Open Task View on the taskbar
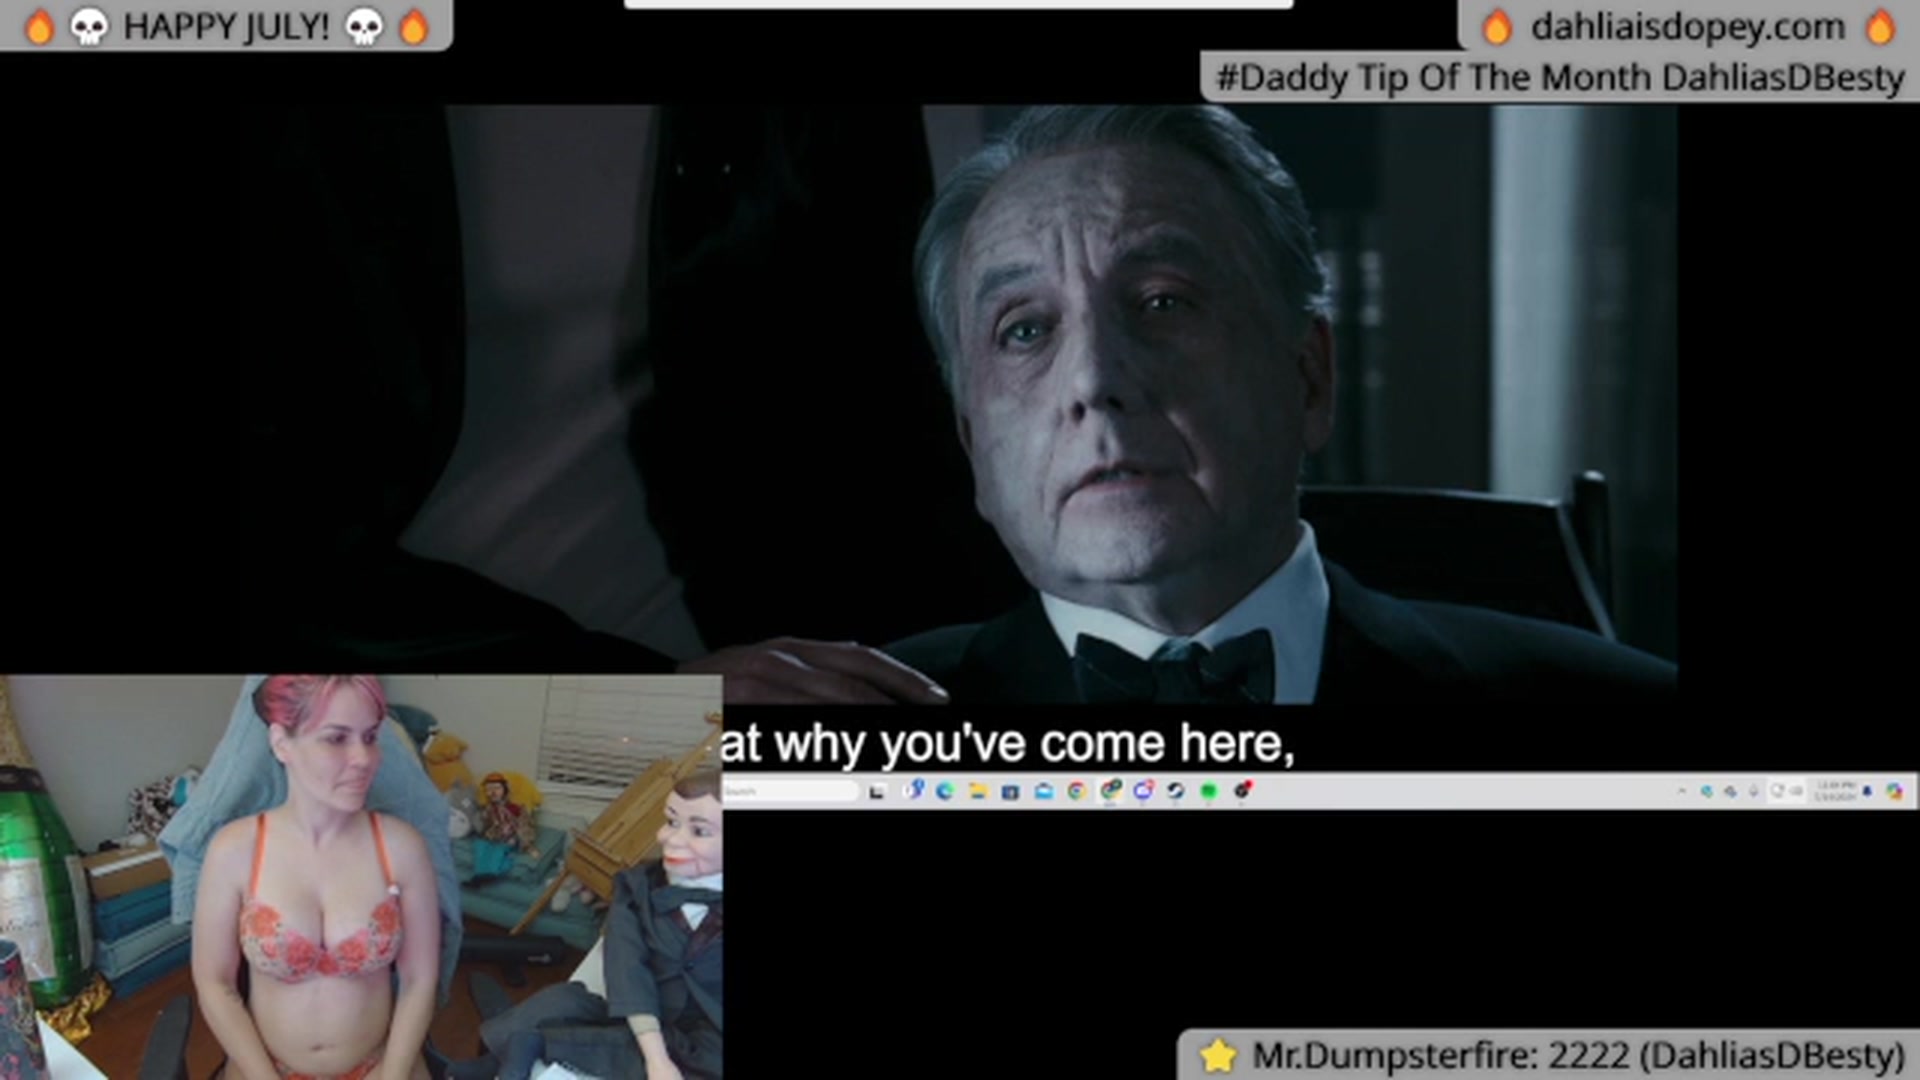Viewport: 1920px width, 1080px height. point(877,791)
